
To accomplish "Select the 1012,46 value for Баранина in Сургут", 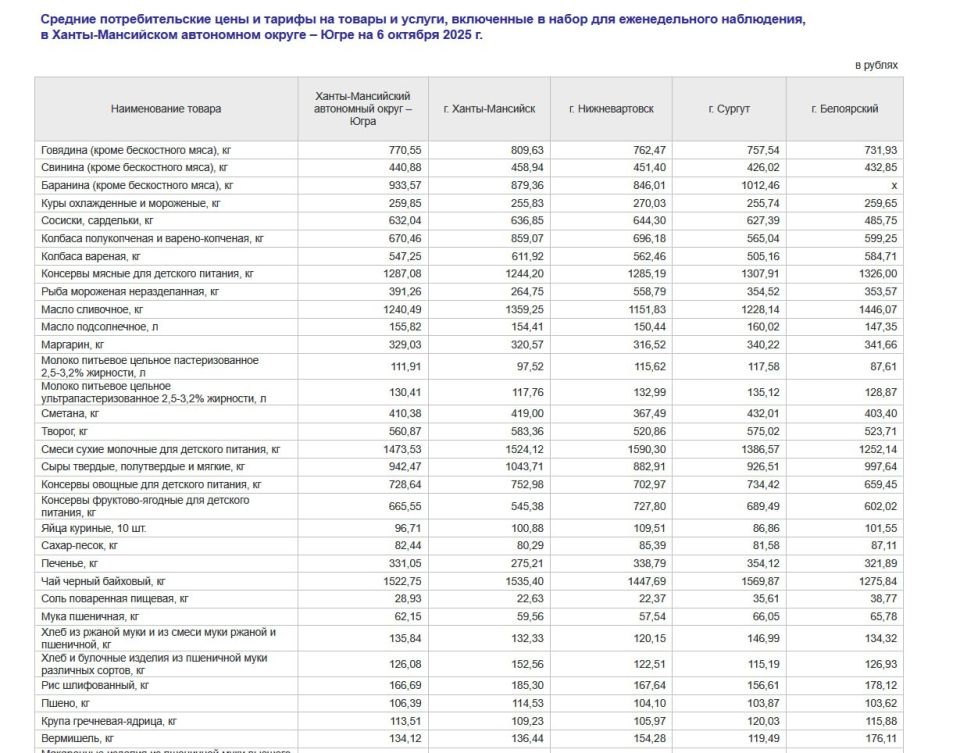I will pos(755,186).
